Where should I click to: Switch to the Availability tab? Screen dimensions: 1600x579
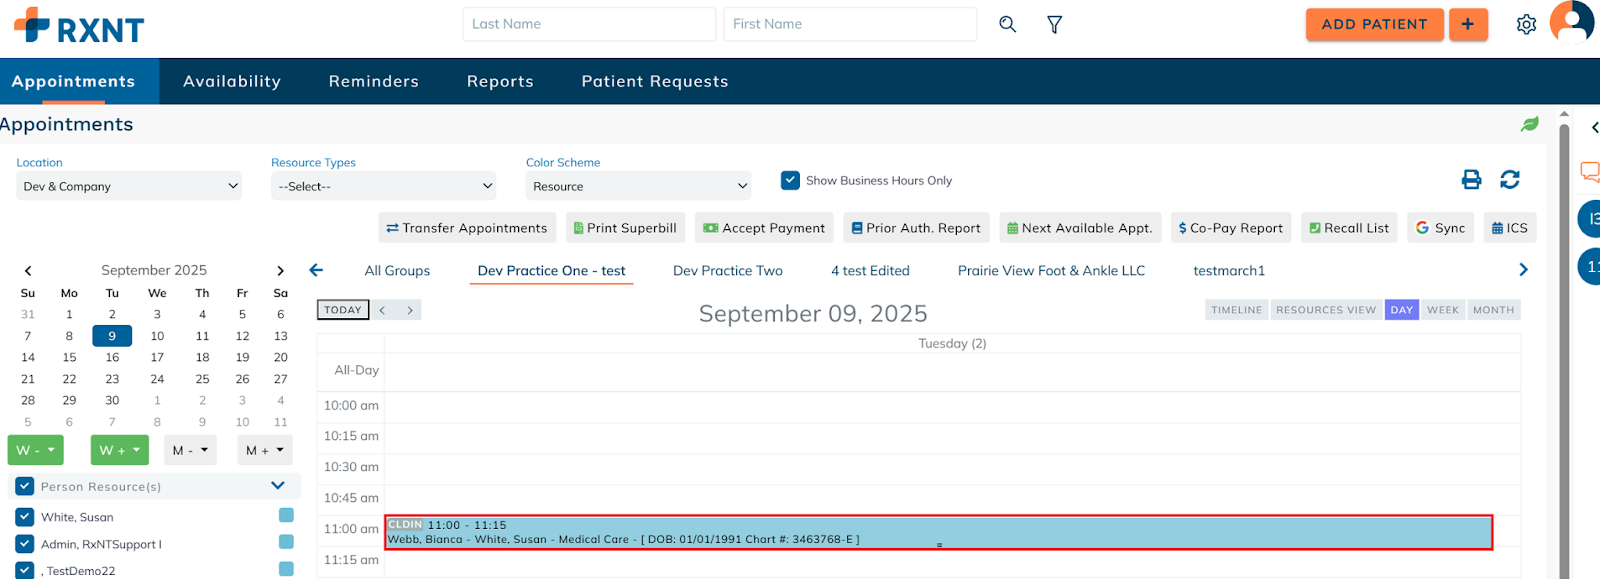pyautogui.click(x=232, y=82)
